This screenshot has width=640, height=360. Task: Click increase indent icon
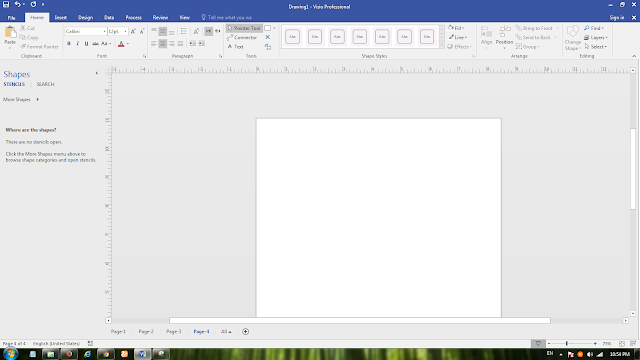(201, 43)
